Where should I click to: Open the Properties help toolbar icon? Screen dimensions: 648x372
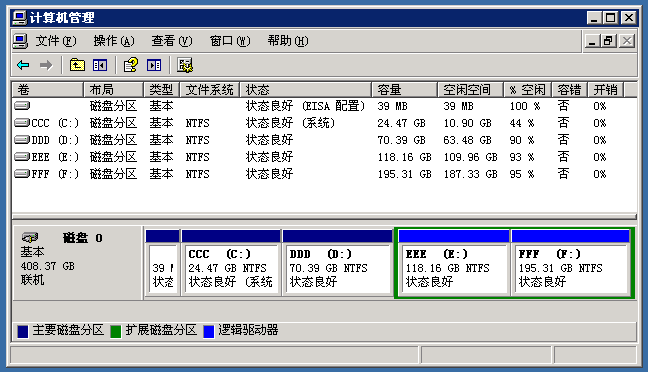point(131,65)
